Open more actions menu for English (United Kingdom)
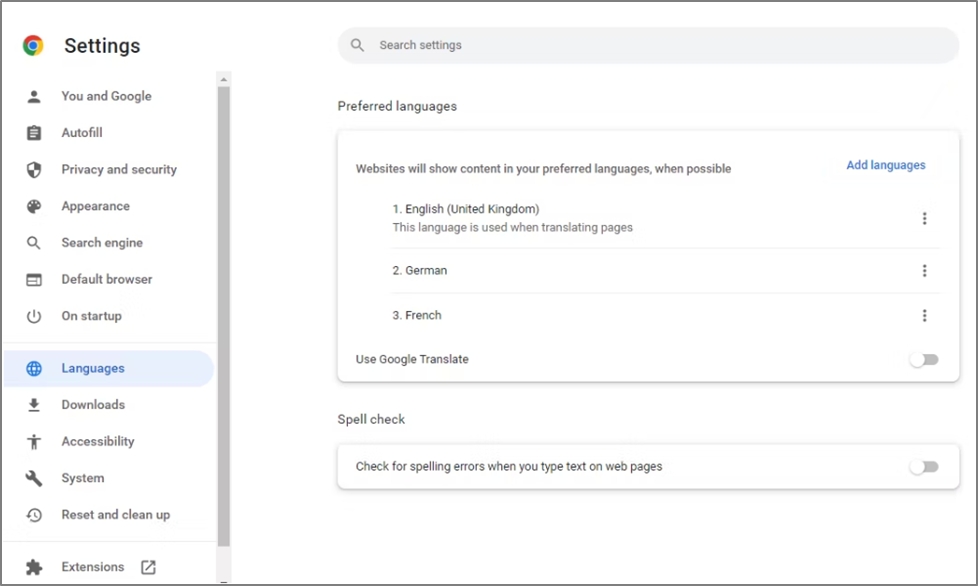978x586 pixels. coord(924,219)
